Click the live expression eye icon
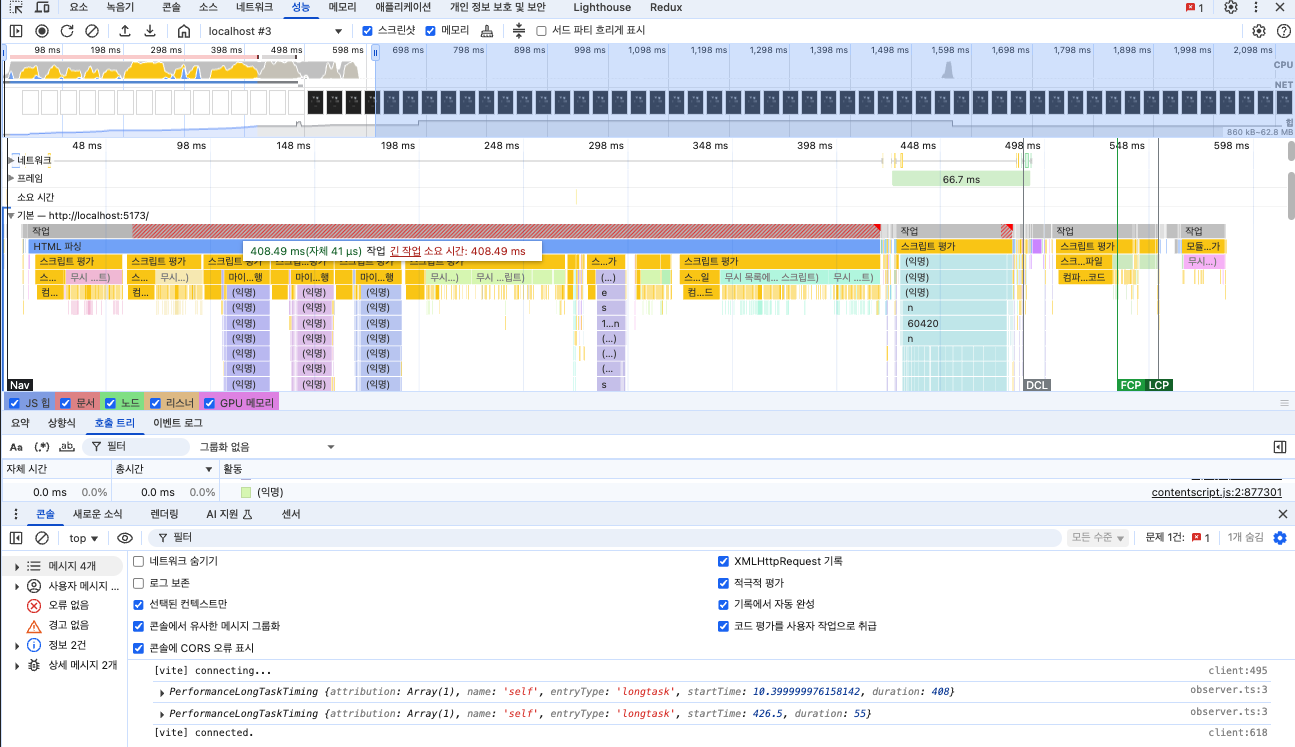Viewport: 1295px width, 747px height. pyautogui.click(x=125, y=538)
